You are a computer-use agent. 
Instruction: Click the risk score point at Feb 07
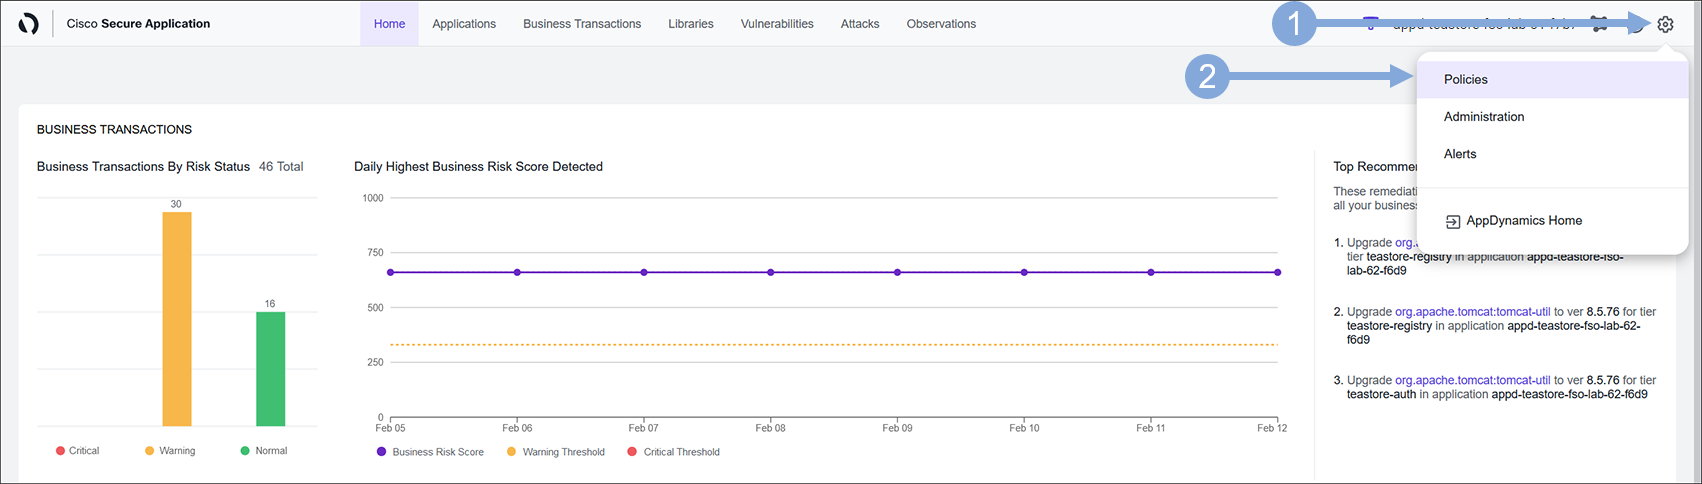pos(644,272)
